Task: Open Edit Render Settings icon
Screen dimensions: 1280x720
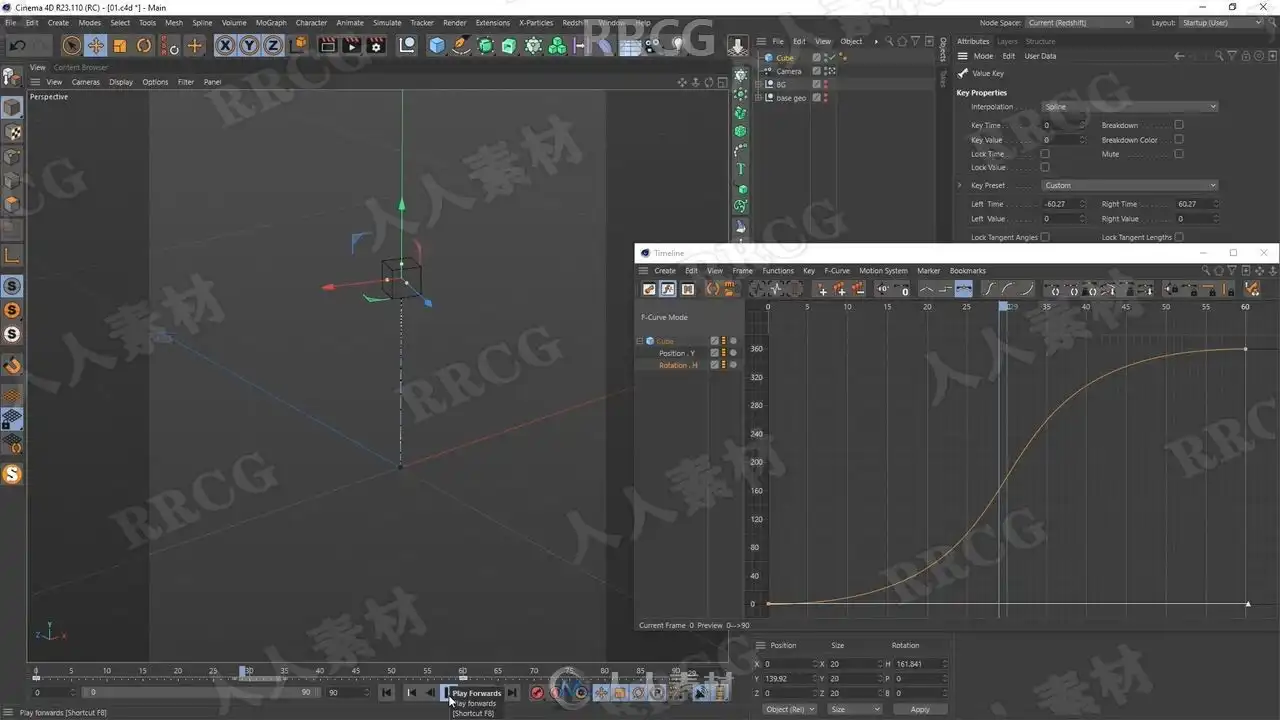Action: (x=376, y=45)
